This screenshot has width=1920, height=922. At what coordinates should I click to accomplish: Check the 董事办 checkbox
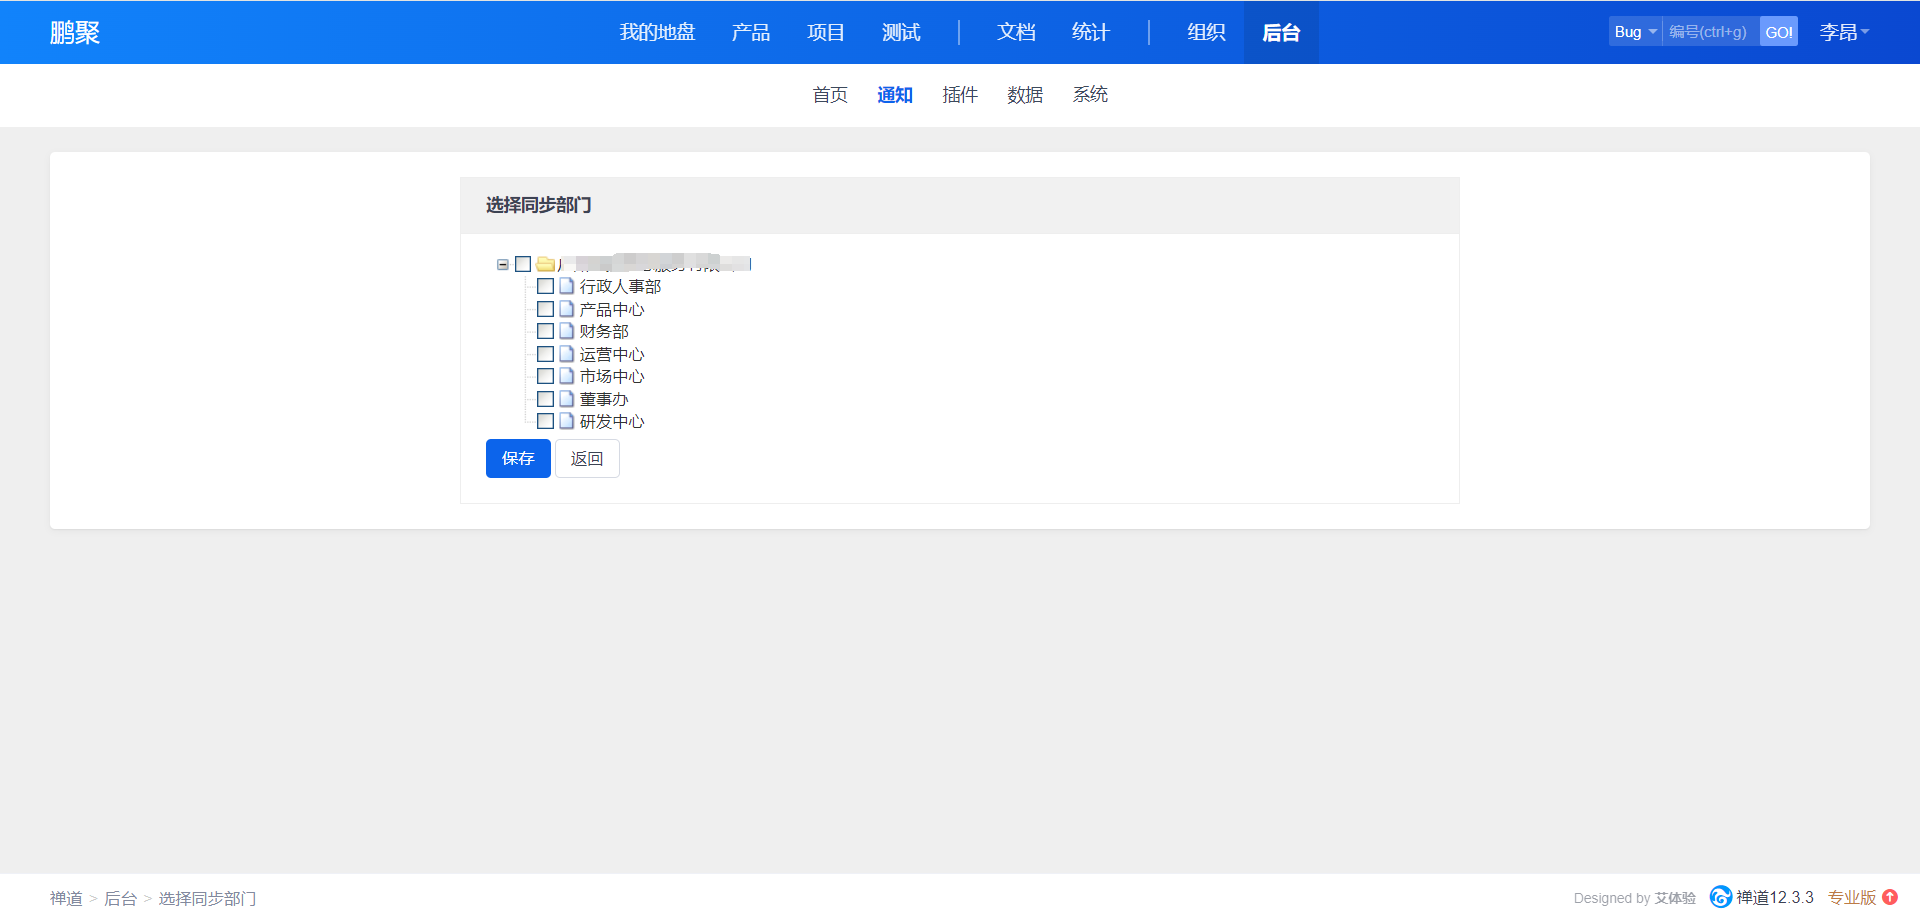click(545, 399)
